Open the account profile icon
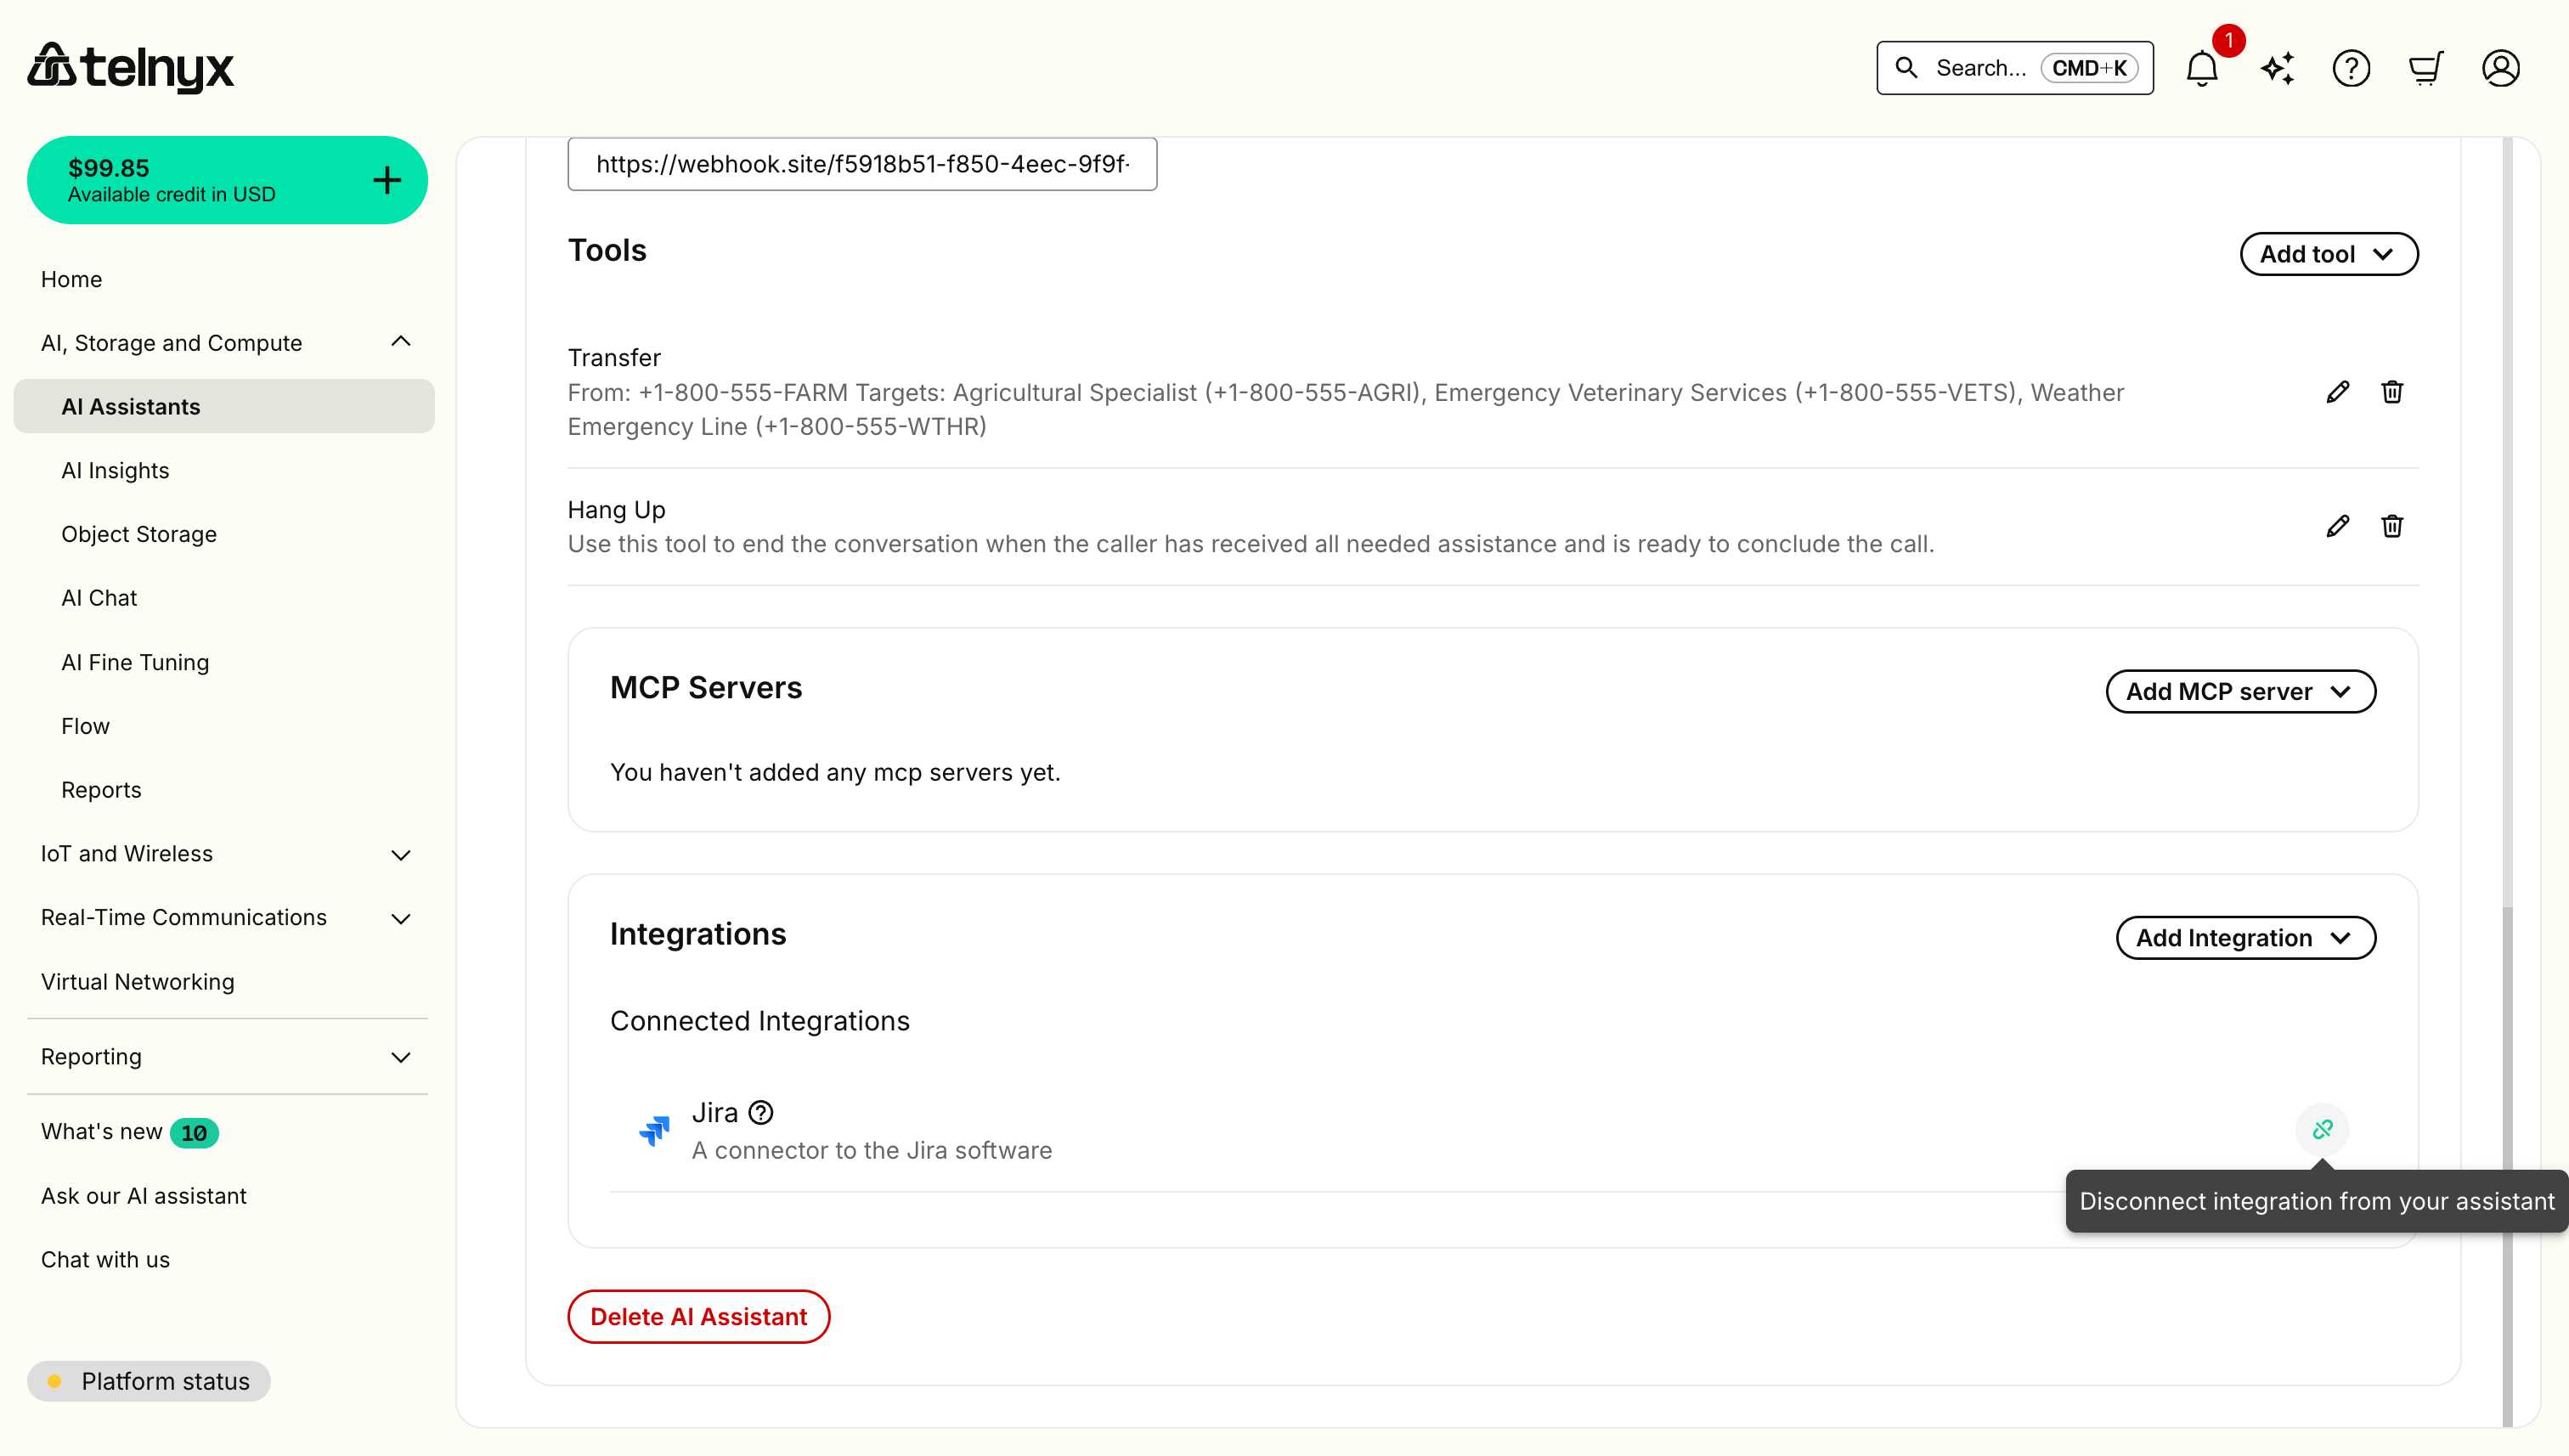Image resolution: width=2569 pixels, height=1456 pixels. (x=2501, y=67)
